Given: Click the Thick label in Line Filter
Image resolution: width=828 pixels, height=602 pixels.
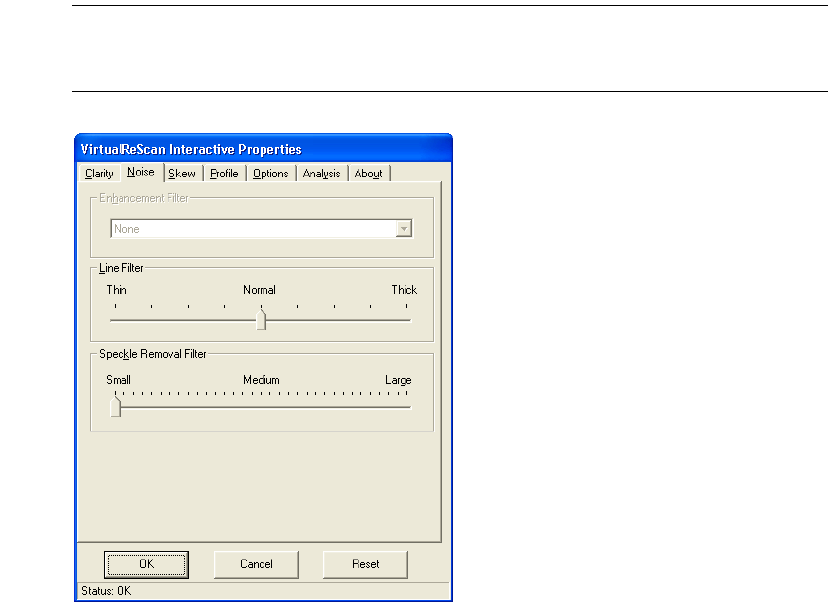Looking at the screenshot, I should click(404, 290).
